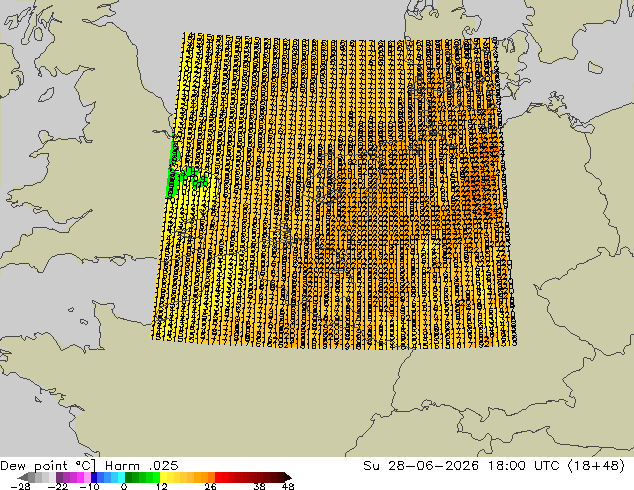This screenshot has height=490, width=634.
Task: Select the cyan legend color segment
Action: pos(121,477)
